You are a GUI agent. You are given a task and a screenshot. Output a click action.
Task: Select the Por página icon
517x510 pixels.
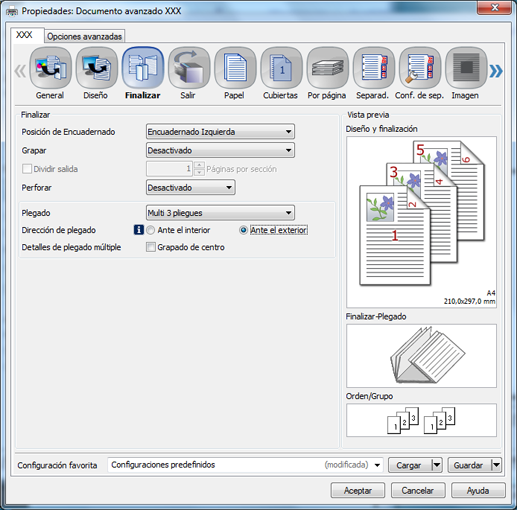[327, 68]
